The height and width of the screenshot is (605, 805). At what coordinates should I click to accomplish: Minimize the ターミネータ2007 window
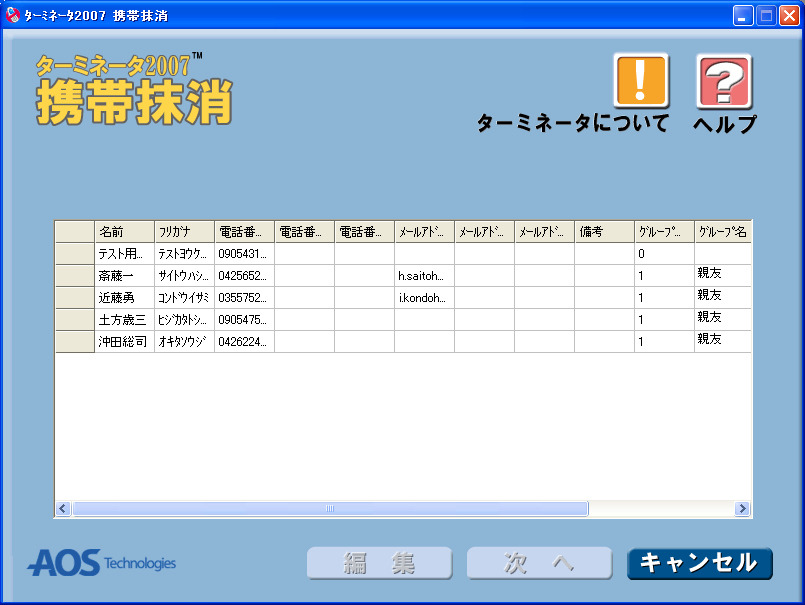(x=743, y=15)
